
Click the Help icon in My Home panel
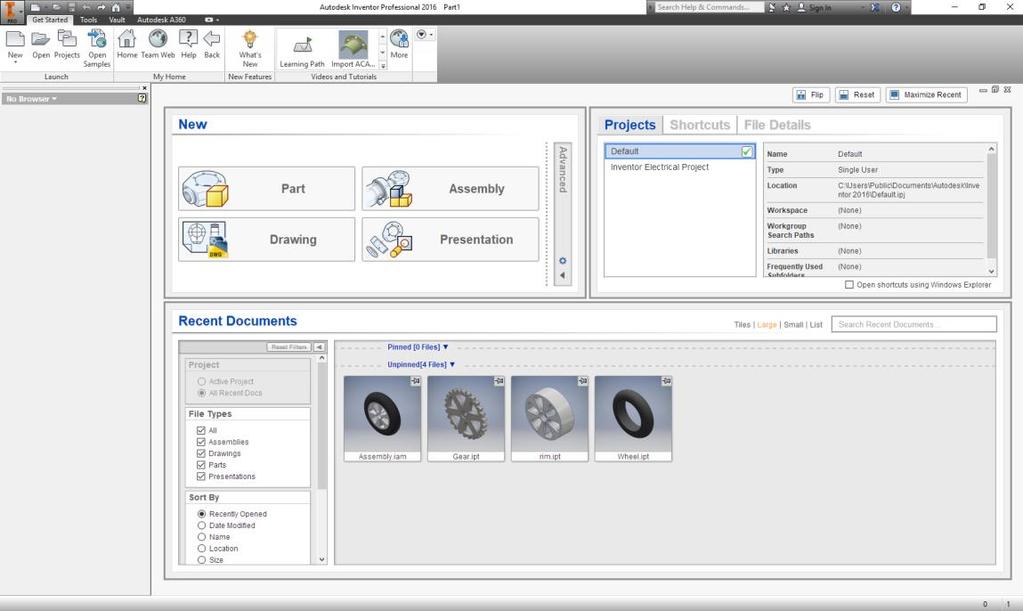coord(188,39)
